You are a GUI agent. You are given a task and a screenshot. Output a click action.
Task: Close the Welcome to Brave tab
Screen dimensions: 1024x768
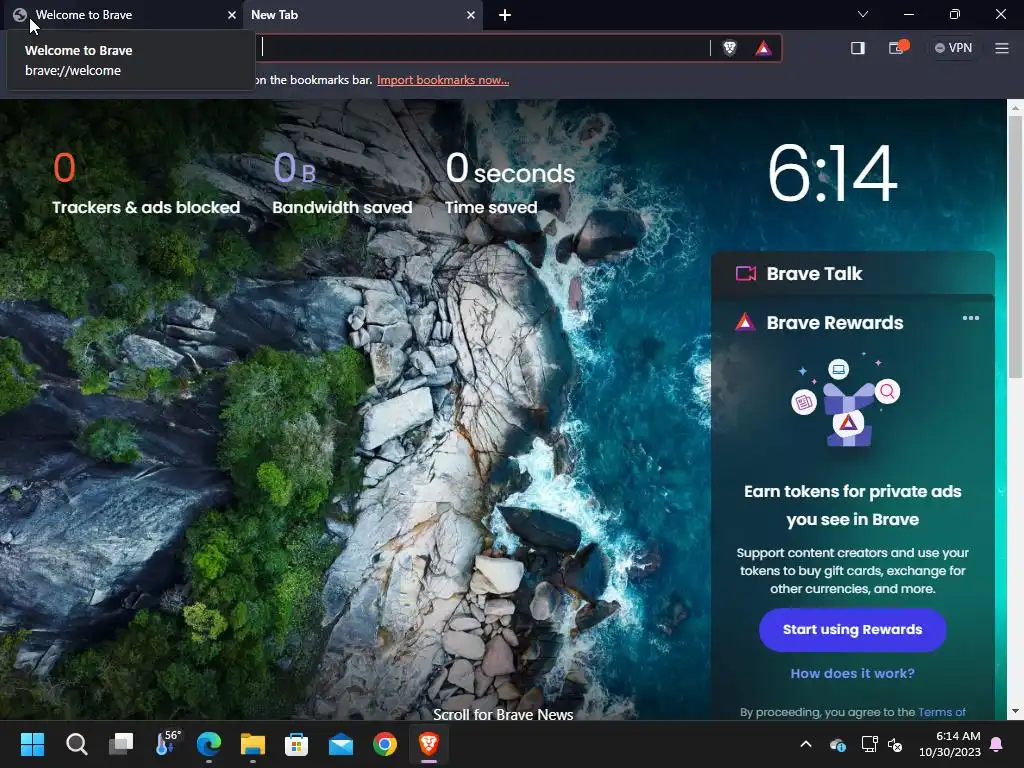(x=231, y=14)
